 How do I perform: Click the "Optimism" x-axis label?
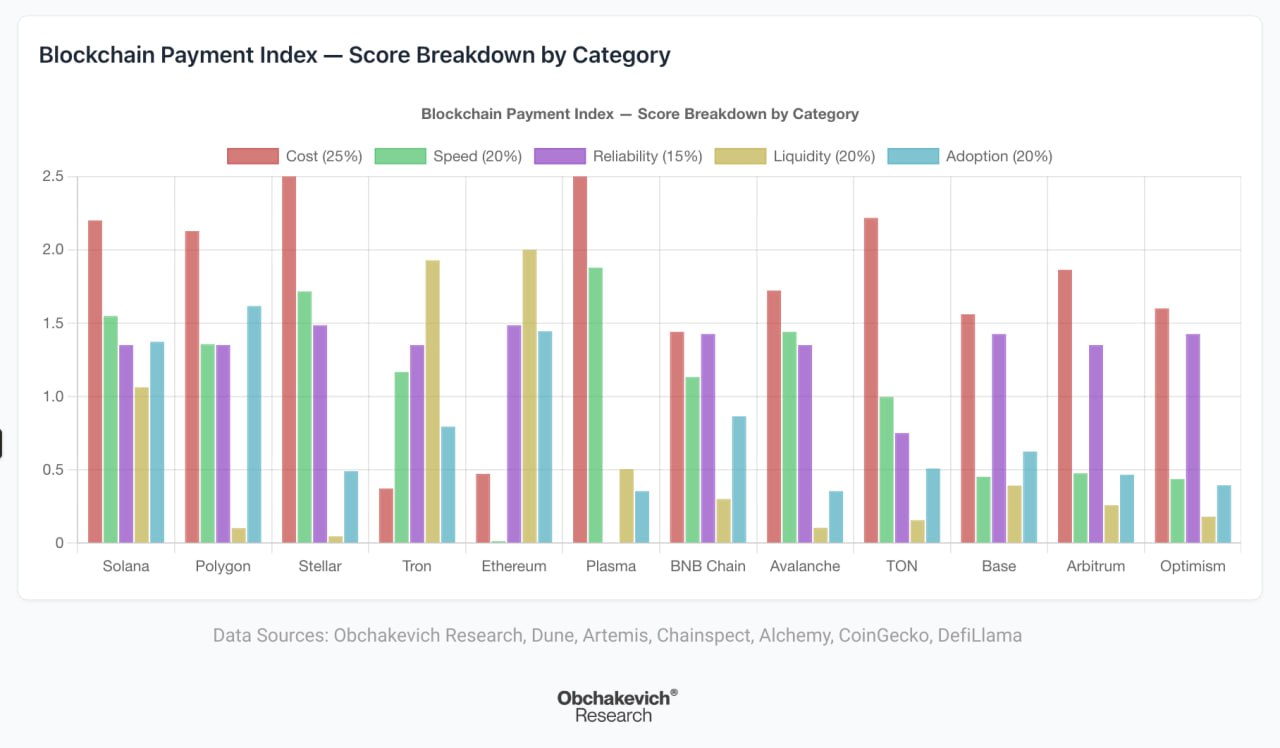1192,566
